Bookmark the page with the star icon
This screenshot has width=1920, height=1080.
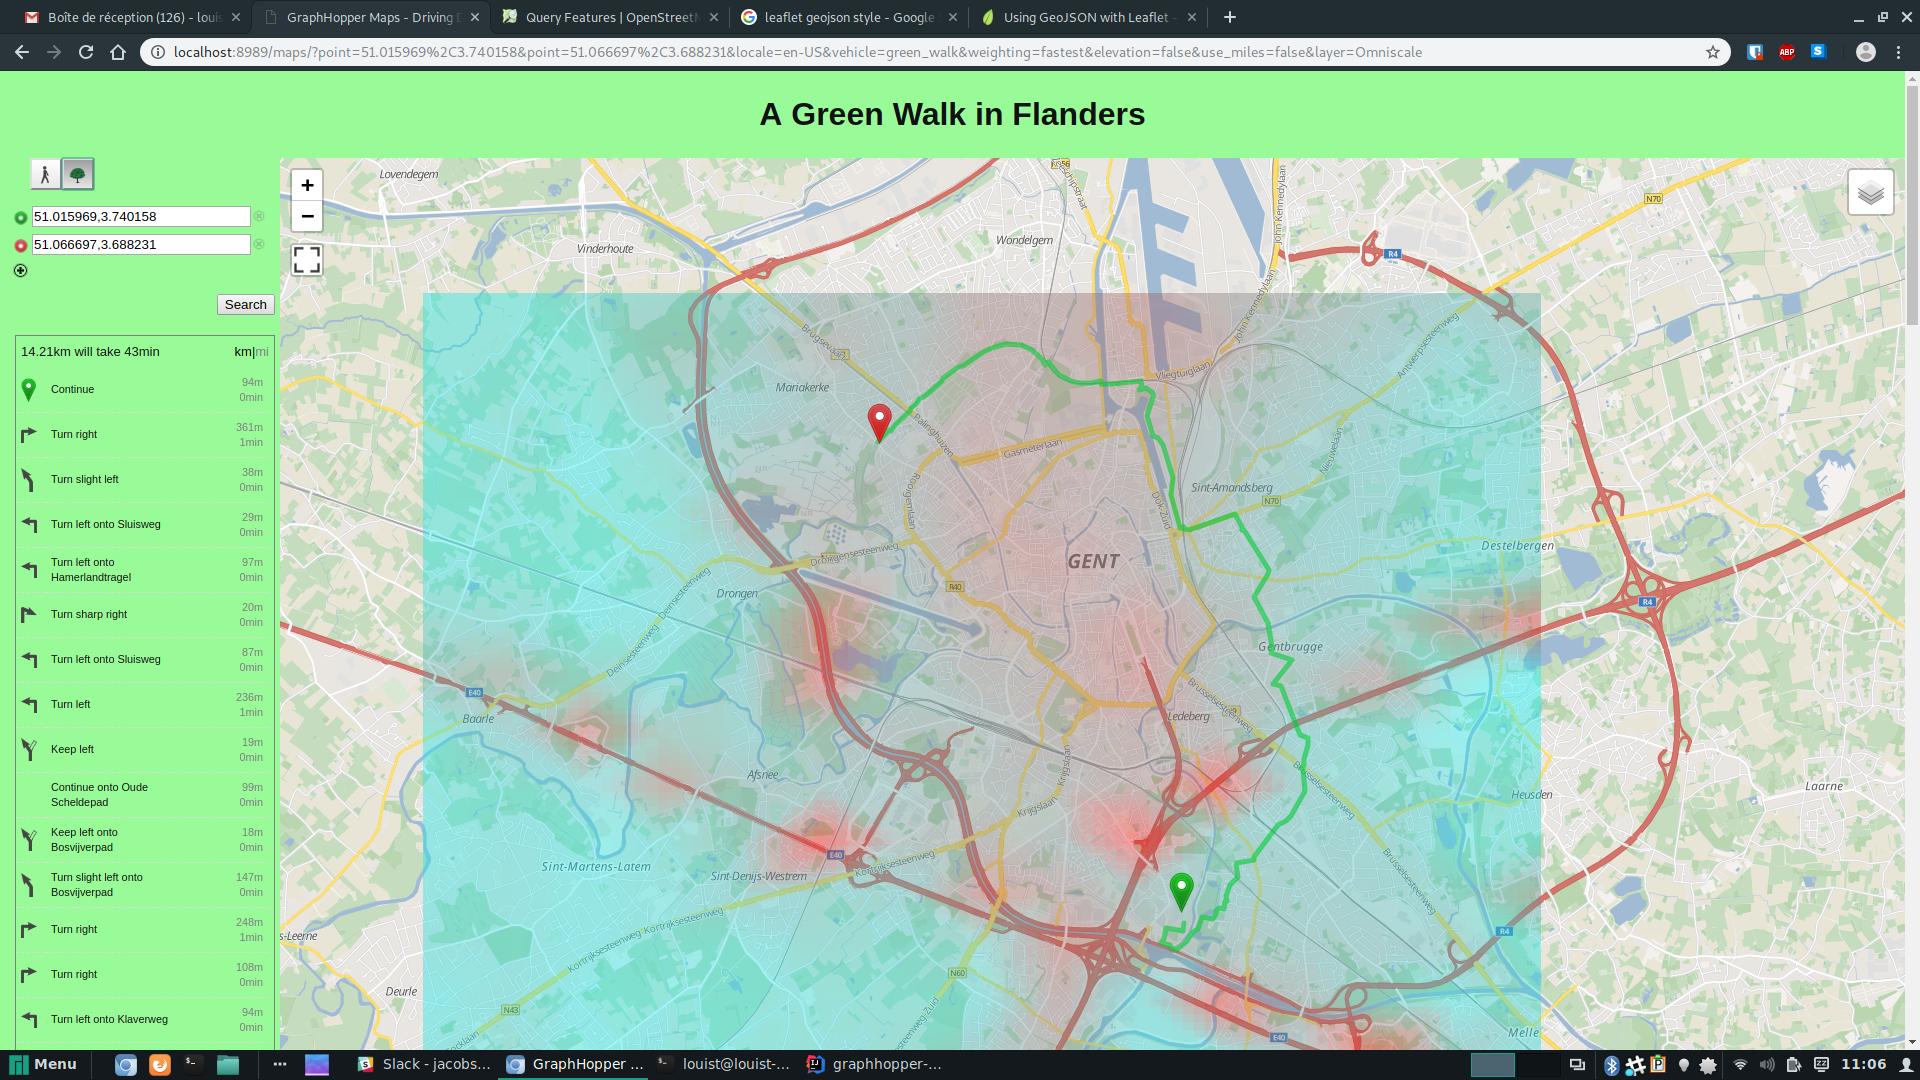click(x=1714, y=52)
